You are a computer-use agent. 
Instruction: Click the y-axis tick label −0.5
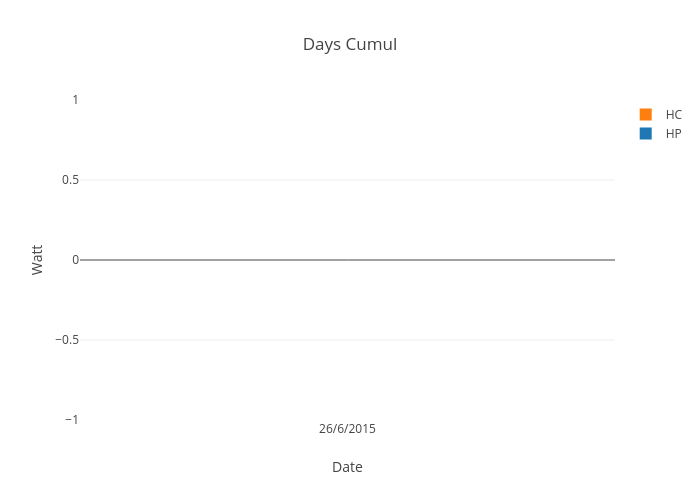(x=67, y=339)
